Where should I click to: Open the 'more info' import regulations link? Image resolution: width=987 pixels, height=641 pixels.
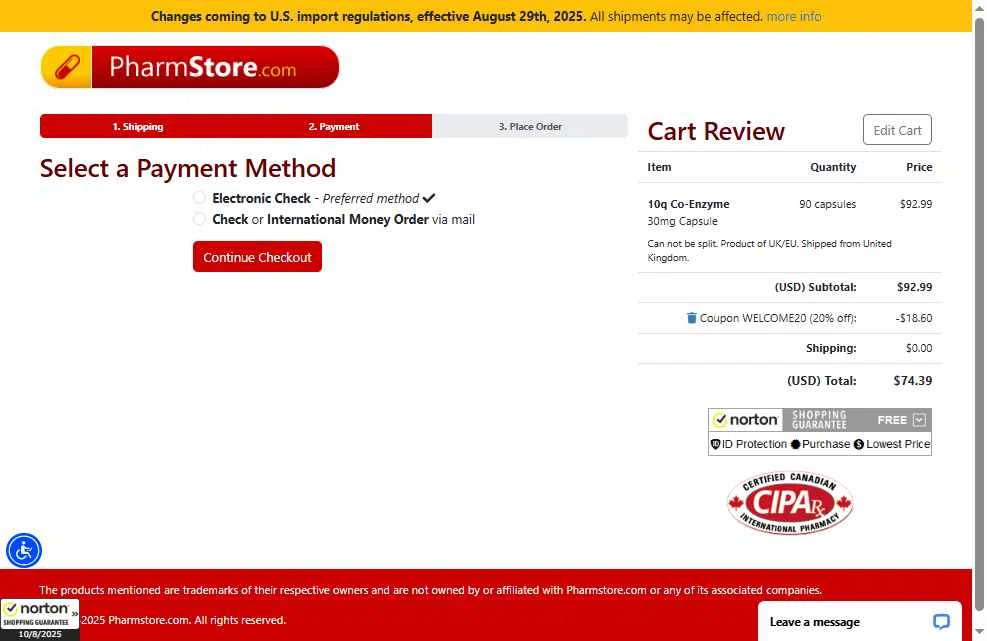click(x=794, y=16)
